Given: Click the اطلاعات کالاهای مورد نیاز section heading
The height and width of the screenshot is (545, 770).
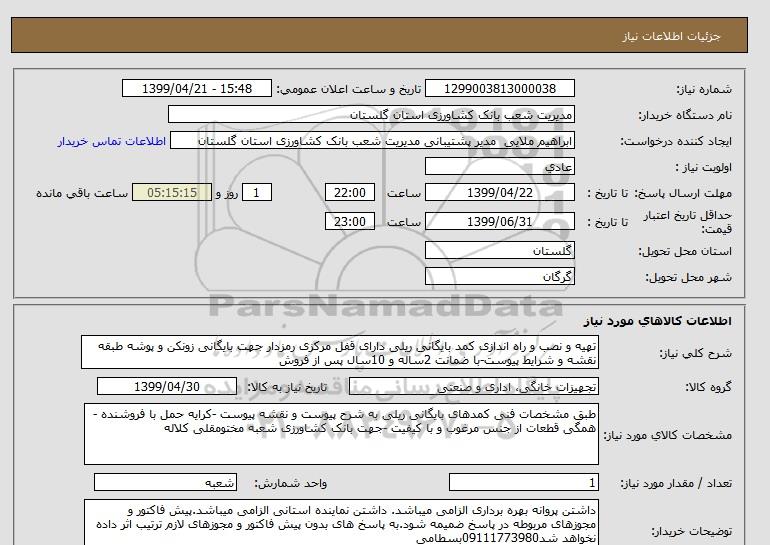Looking at the screenshot, I should (x=658, y=321).
